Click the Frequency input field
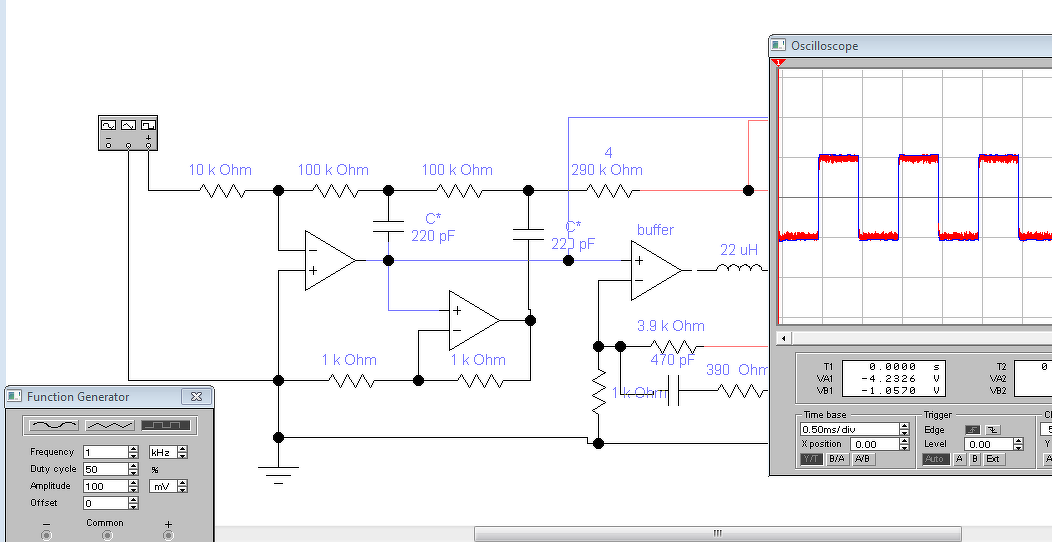1052x542 pixels. (105, 452)
